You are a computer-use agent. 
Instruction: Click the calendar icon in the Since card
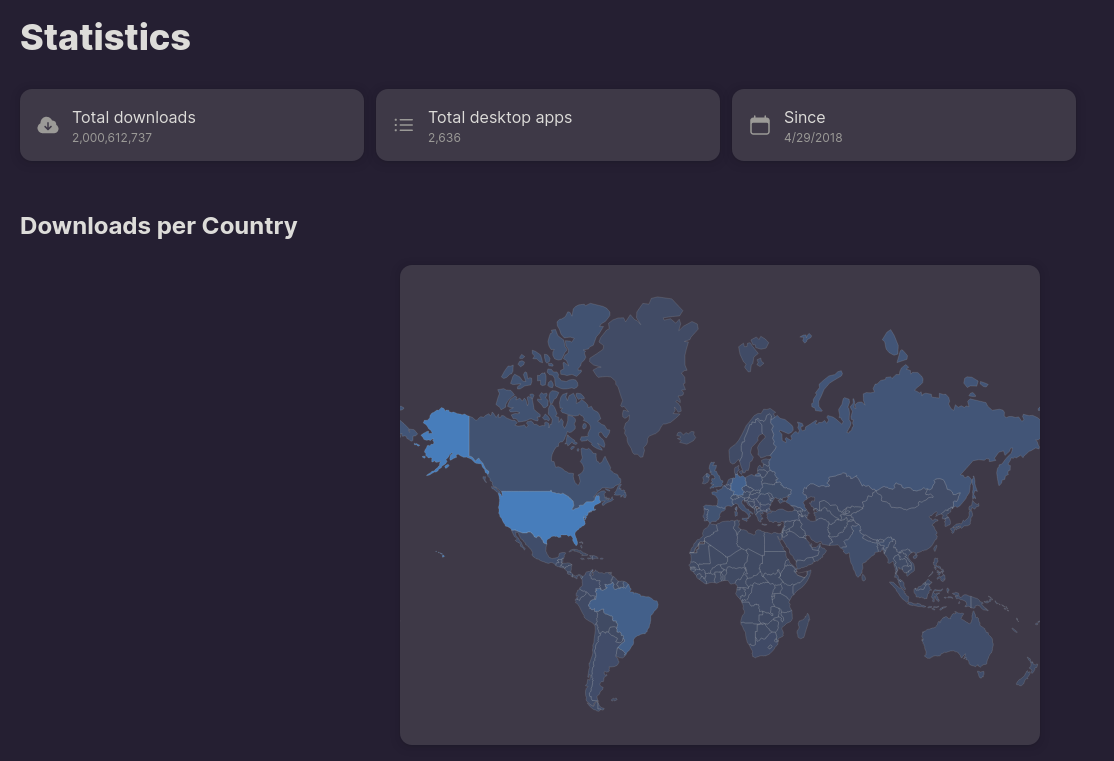(x=760, y=125)
